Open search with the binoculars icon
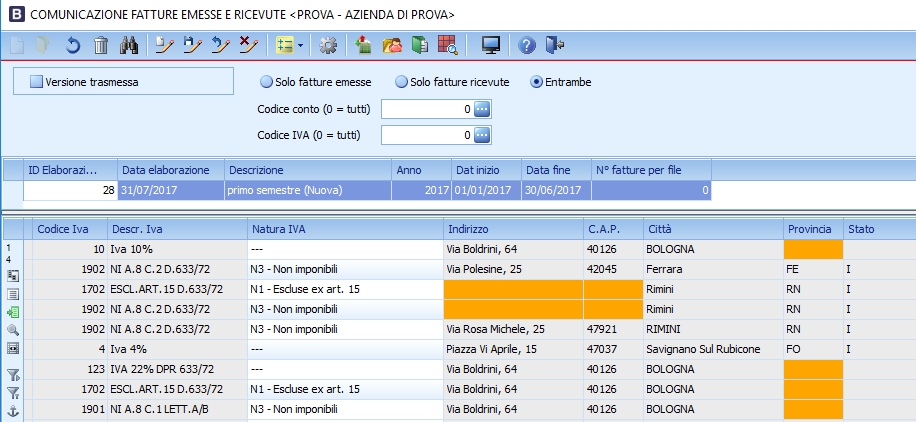The image size is (916, 422). (129, 45)
